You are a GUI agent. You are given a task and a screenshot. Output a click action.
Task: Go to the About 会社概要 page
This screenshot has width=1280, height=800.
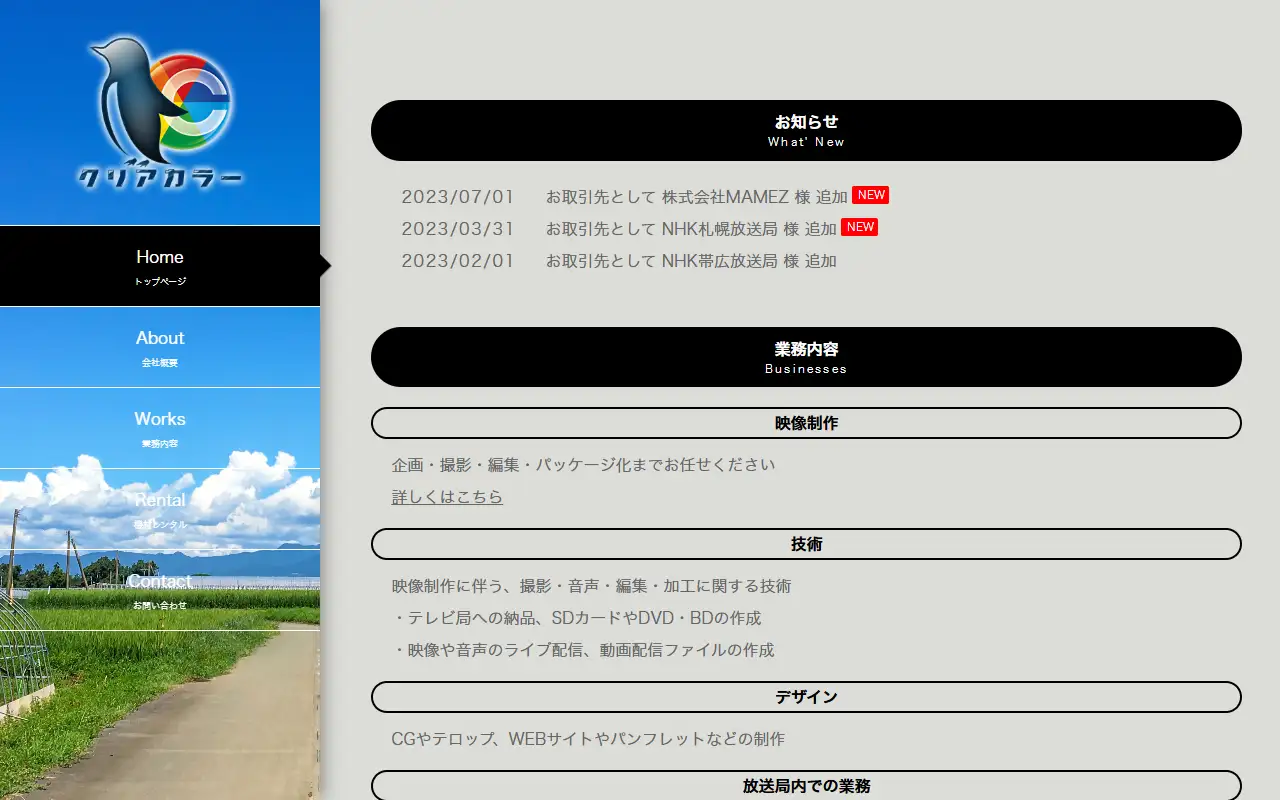tap(160, 347)
